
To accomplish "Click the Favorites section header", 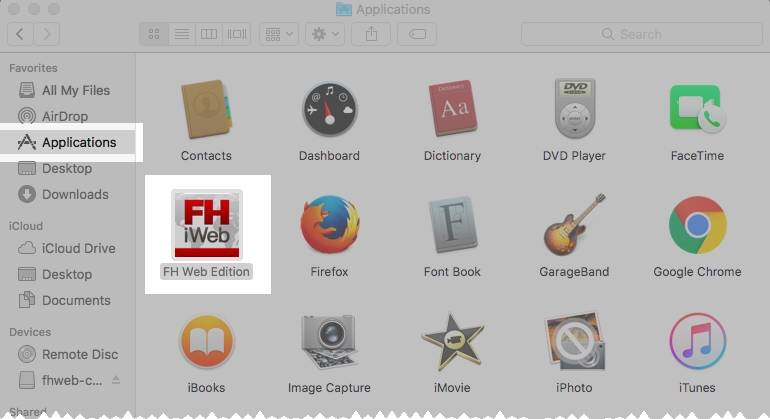I will [x=33, y=68].
